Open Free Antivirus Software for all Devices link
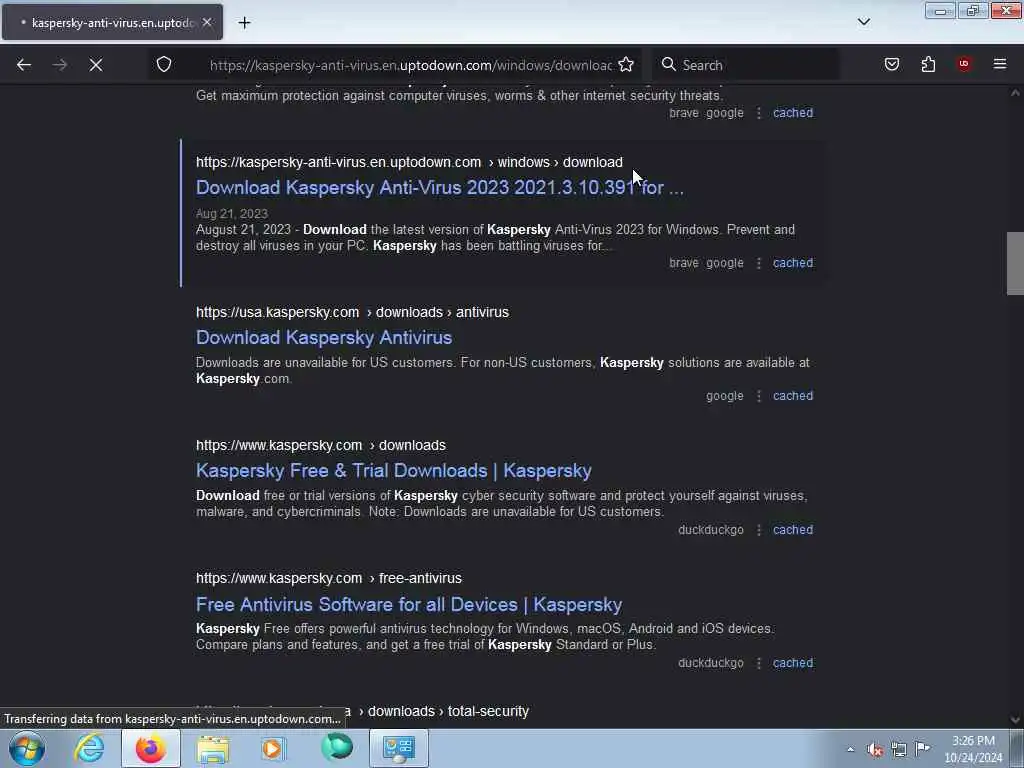This screenshot has width=1024, height=768. point(409,604)
